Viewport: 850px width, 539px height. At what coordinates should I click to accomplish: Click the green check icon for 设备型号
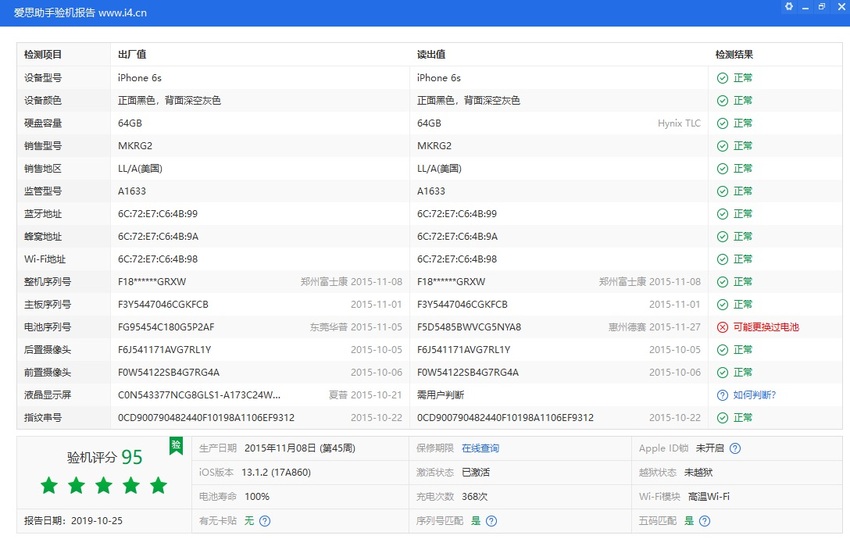[x=722, y=78]
